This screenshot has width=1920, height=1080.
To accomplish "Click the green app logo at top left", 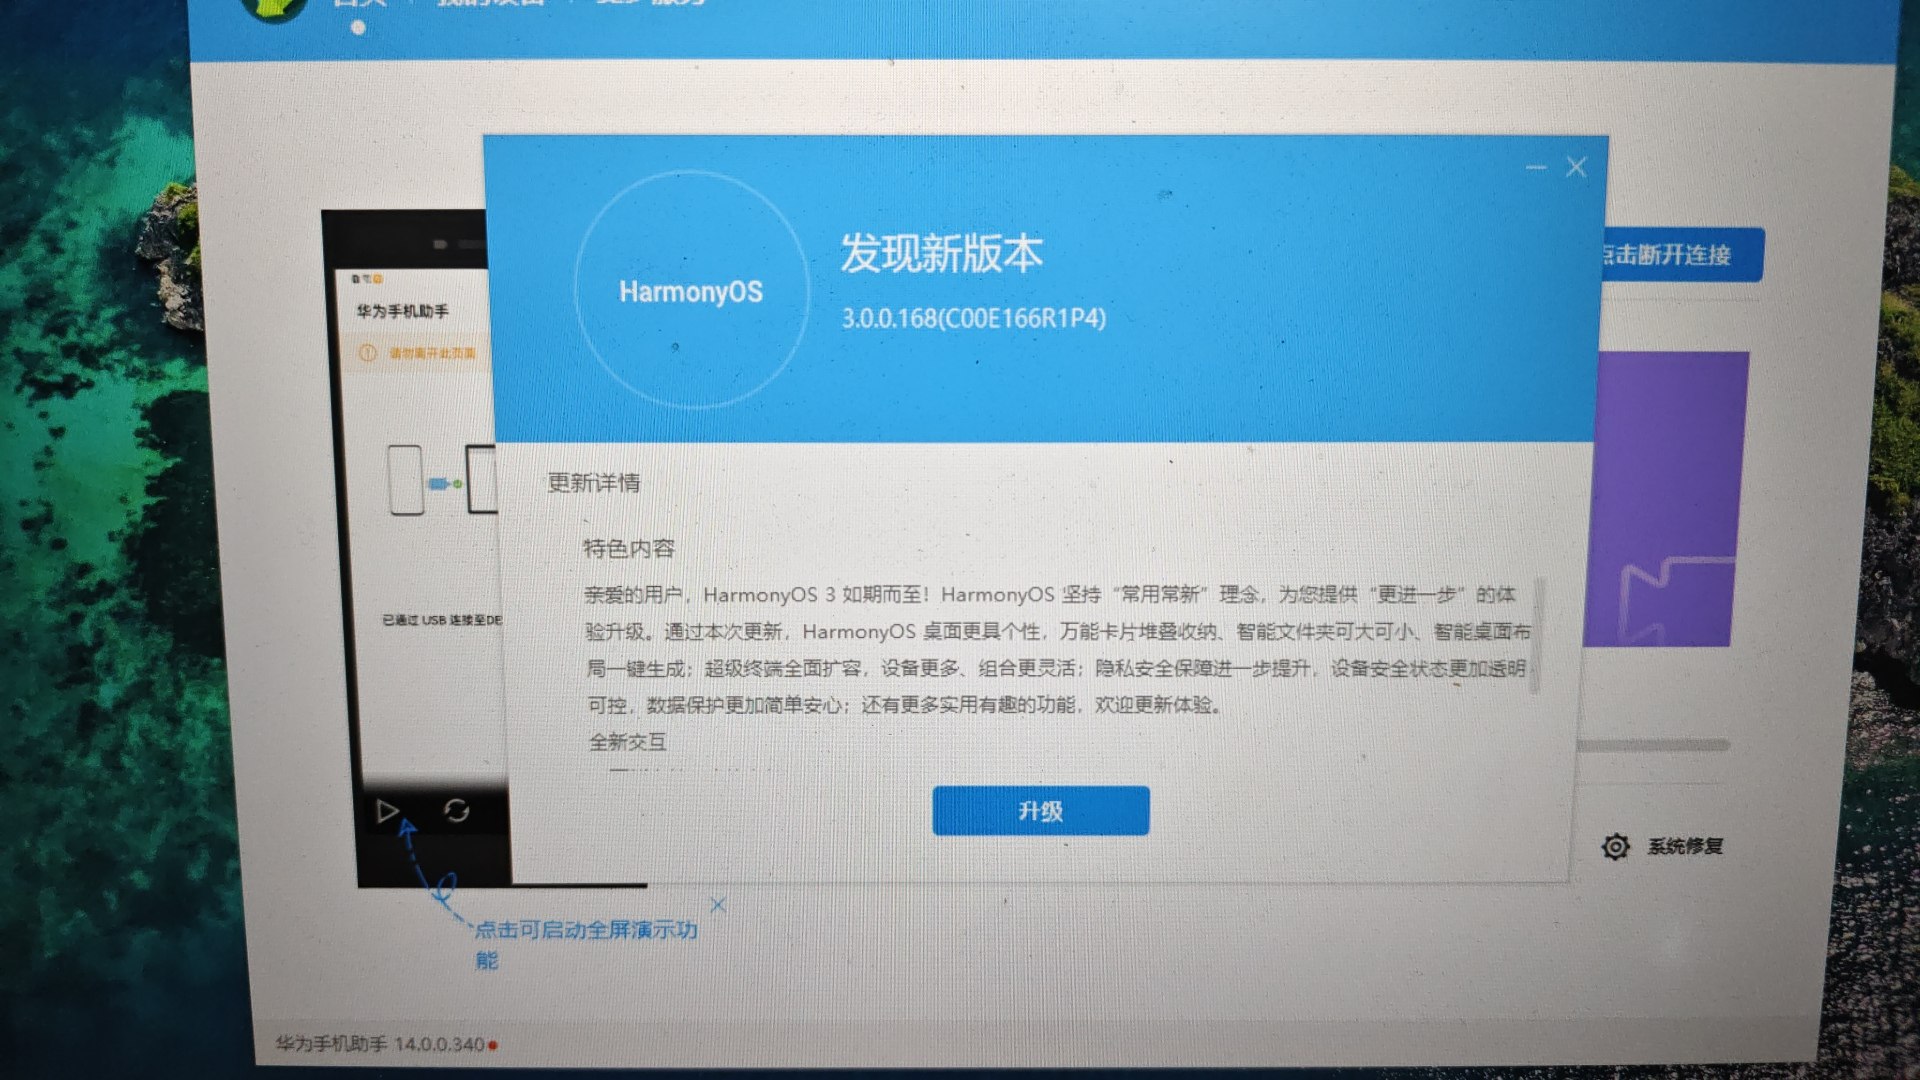I will (275, 8).
